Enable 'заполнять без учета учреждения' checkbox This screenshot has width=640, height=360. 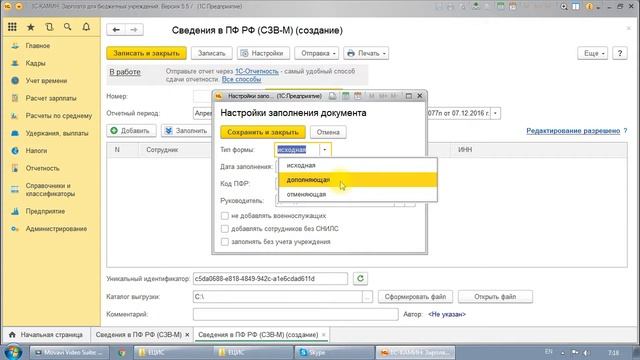[x=224, y=242]
